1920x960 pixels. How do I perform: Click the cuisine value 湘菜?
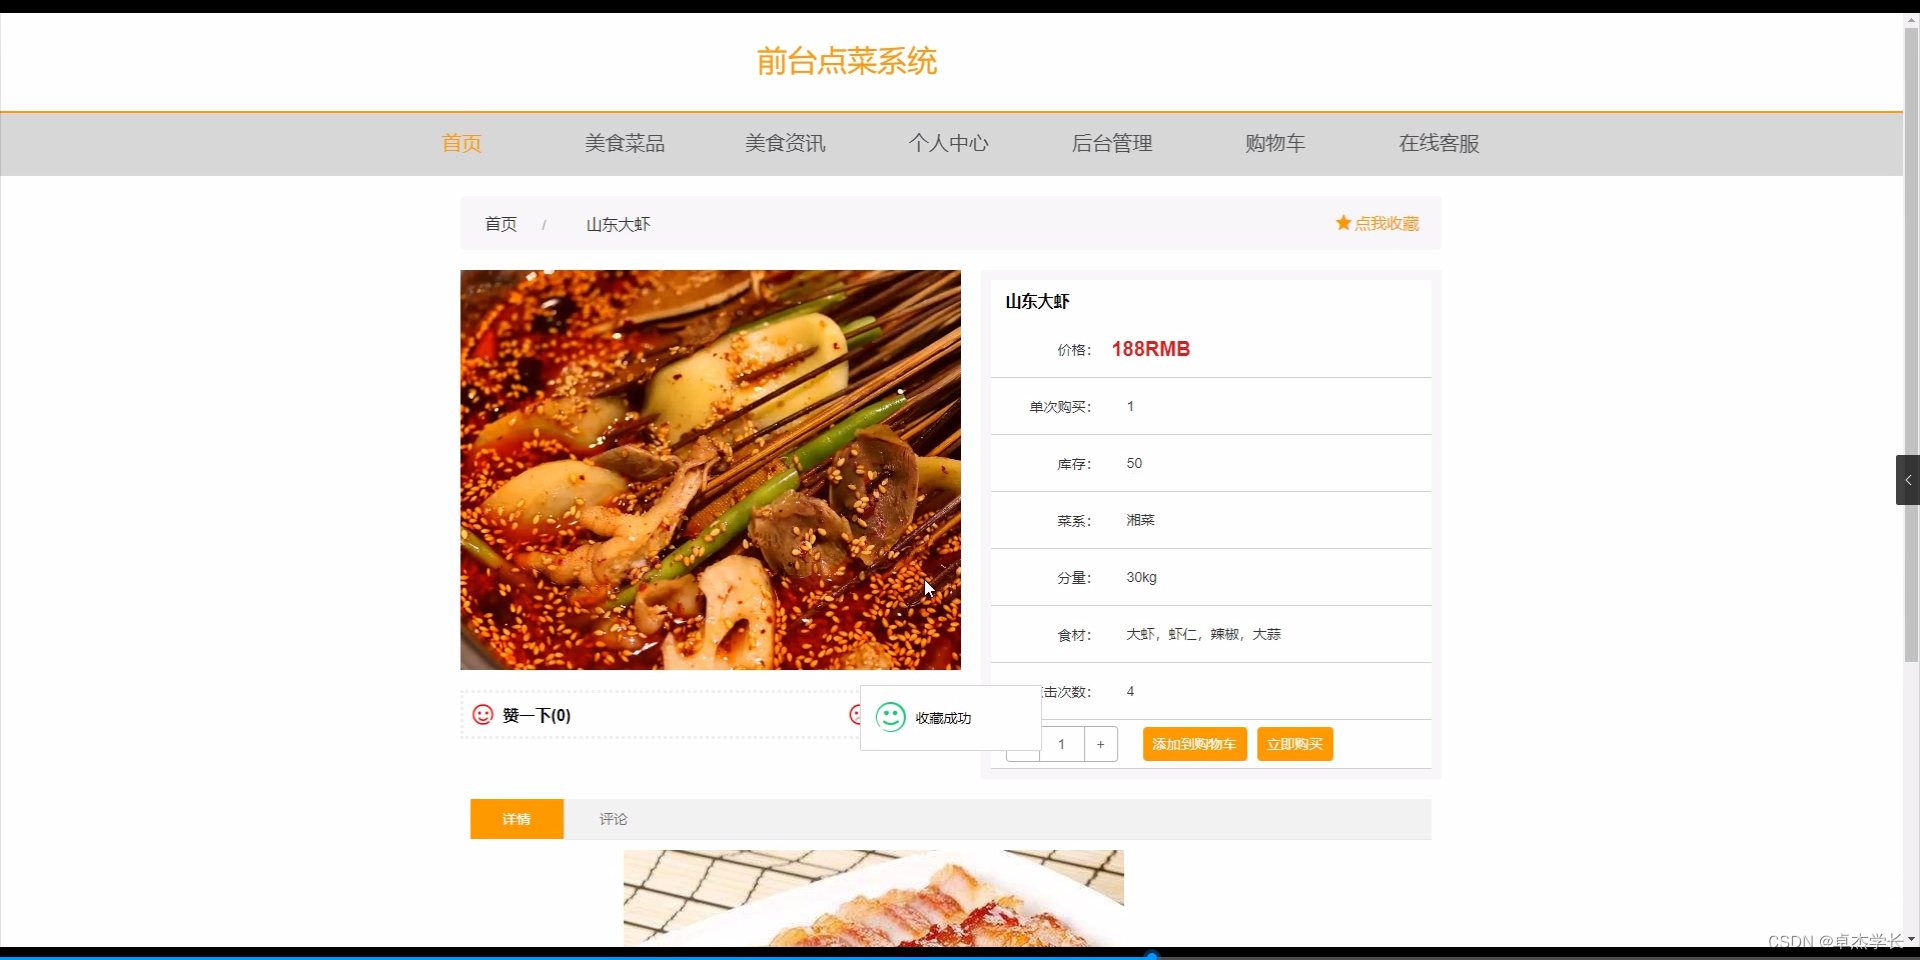[1140, 520]
